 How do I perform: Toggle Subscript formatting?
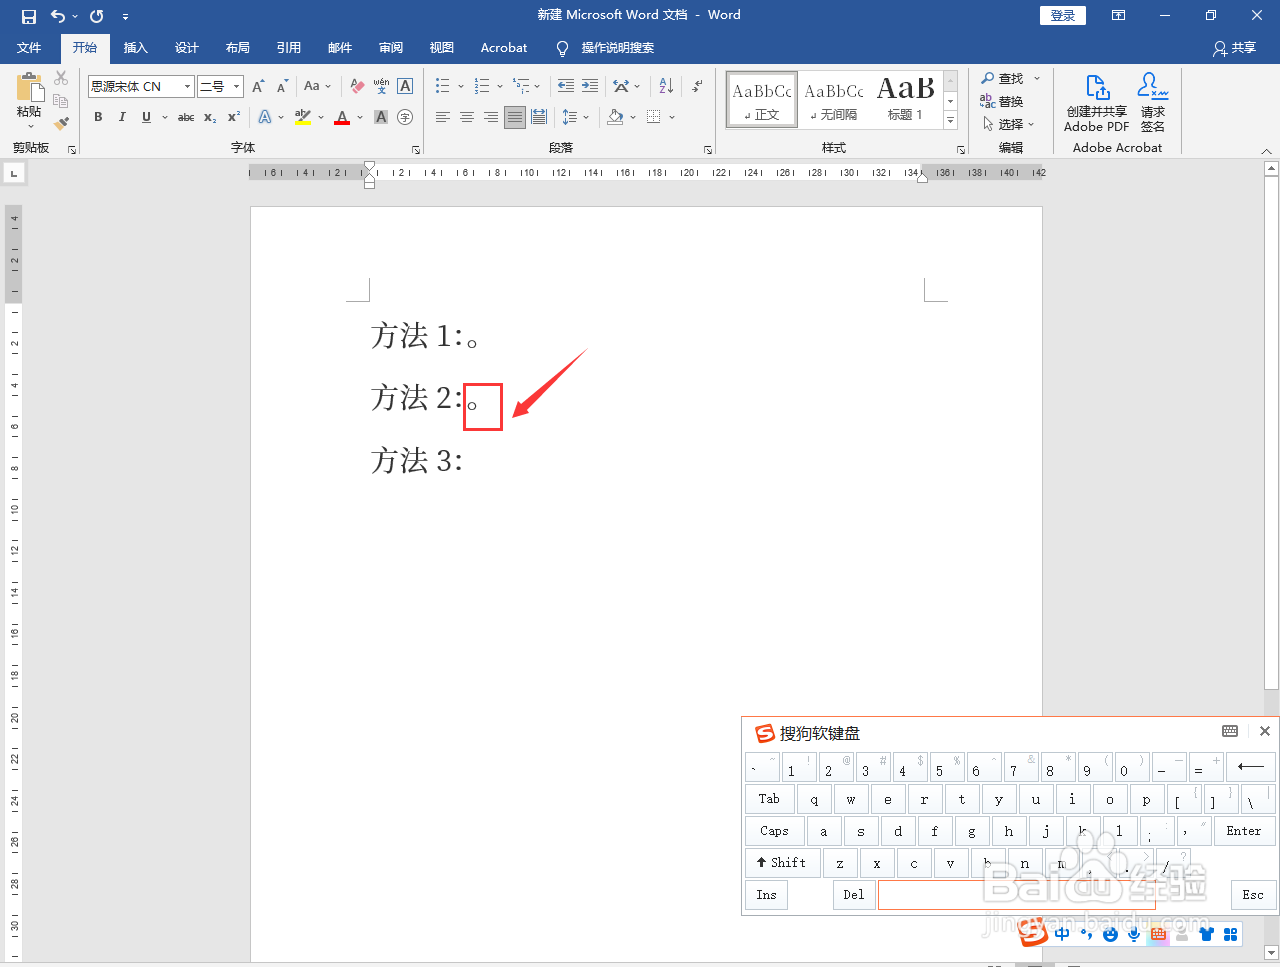click(210, 117)
